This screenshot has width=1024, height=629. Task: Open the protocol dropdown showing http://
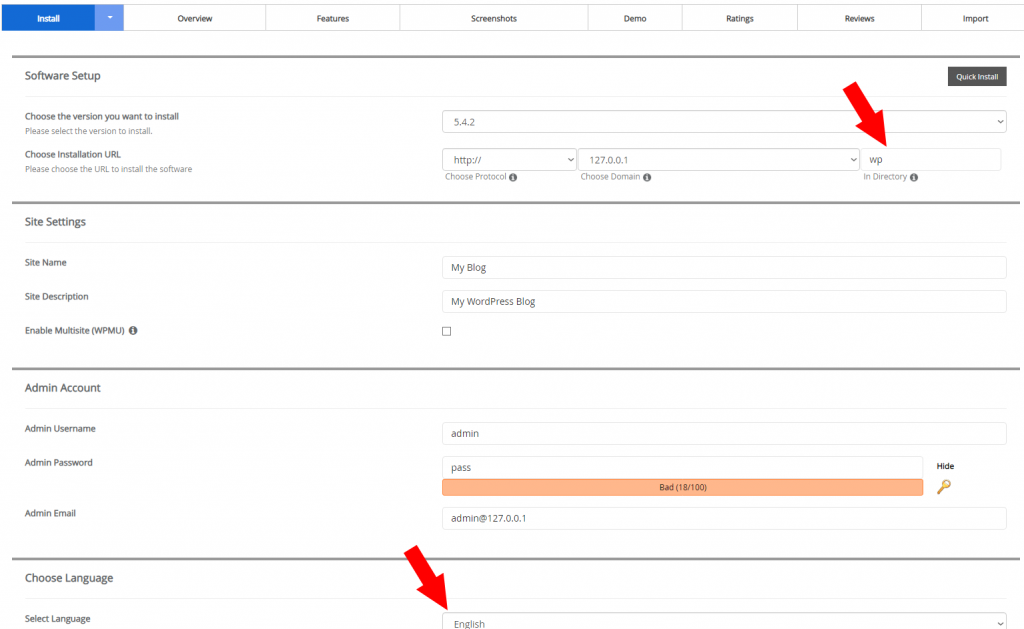tap(510, 159)
